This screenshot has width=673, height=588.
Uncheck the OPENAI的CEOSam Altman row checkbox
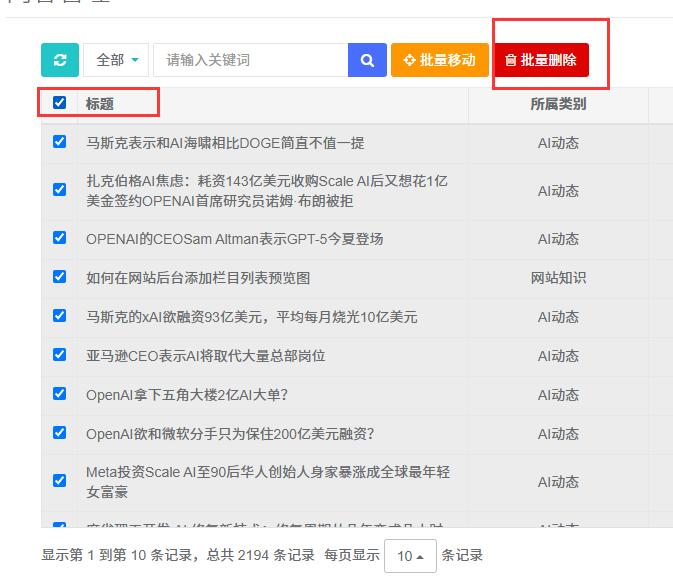pyautogui.click(x=60, y=238)
